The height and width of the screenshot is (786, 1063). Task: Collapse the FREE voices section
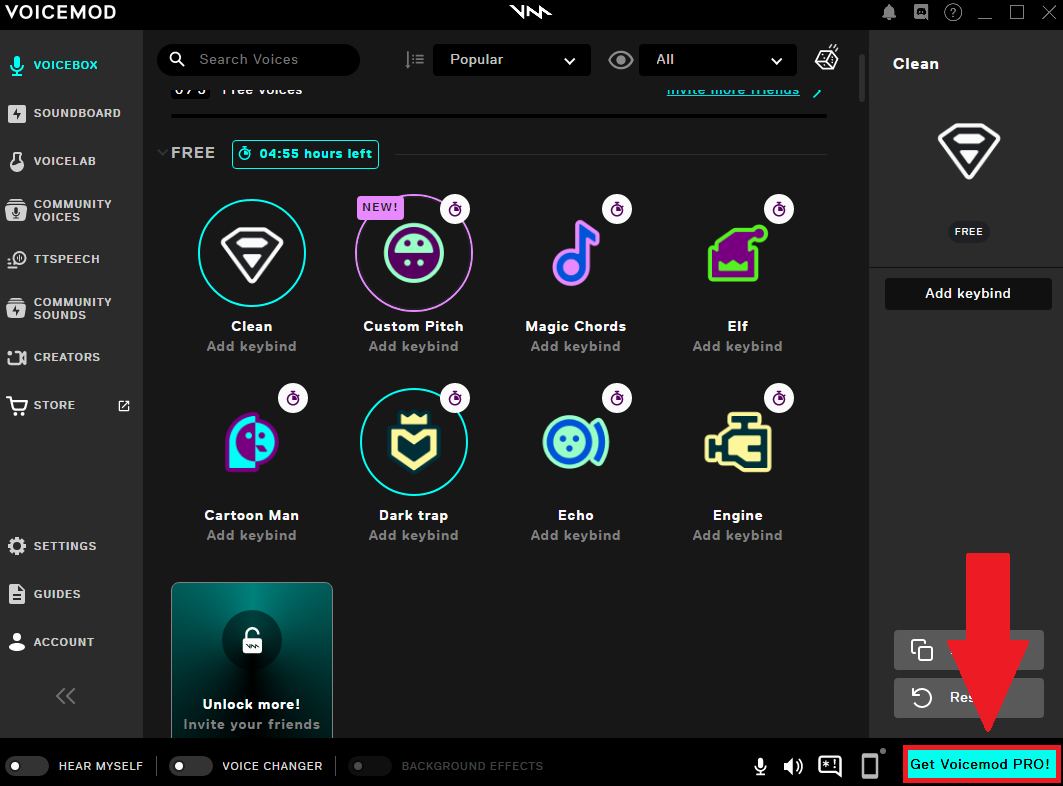tap(162, 153)
